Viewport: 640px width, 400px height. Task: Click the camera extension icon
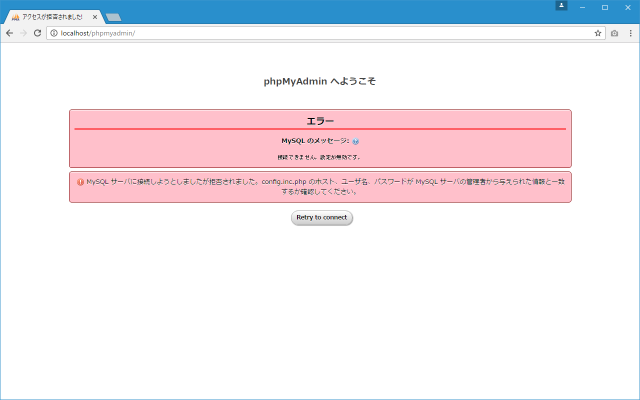tap(614, 33)
